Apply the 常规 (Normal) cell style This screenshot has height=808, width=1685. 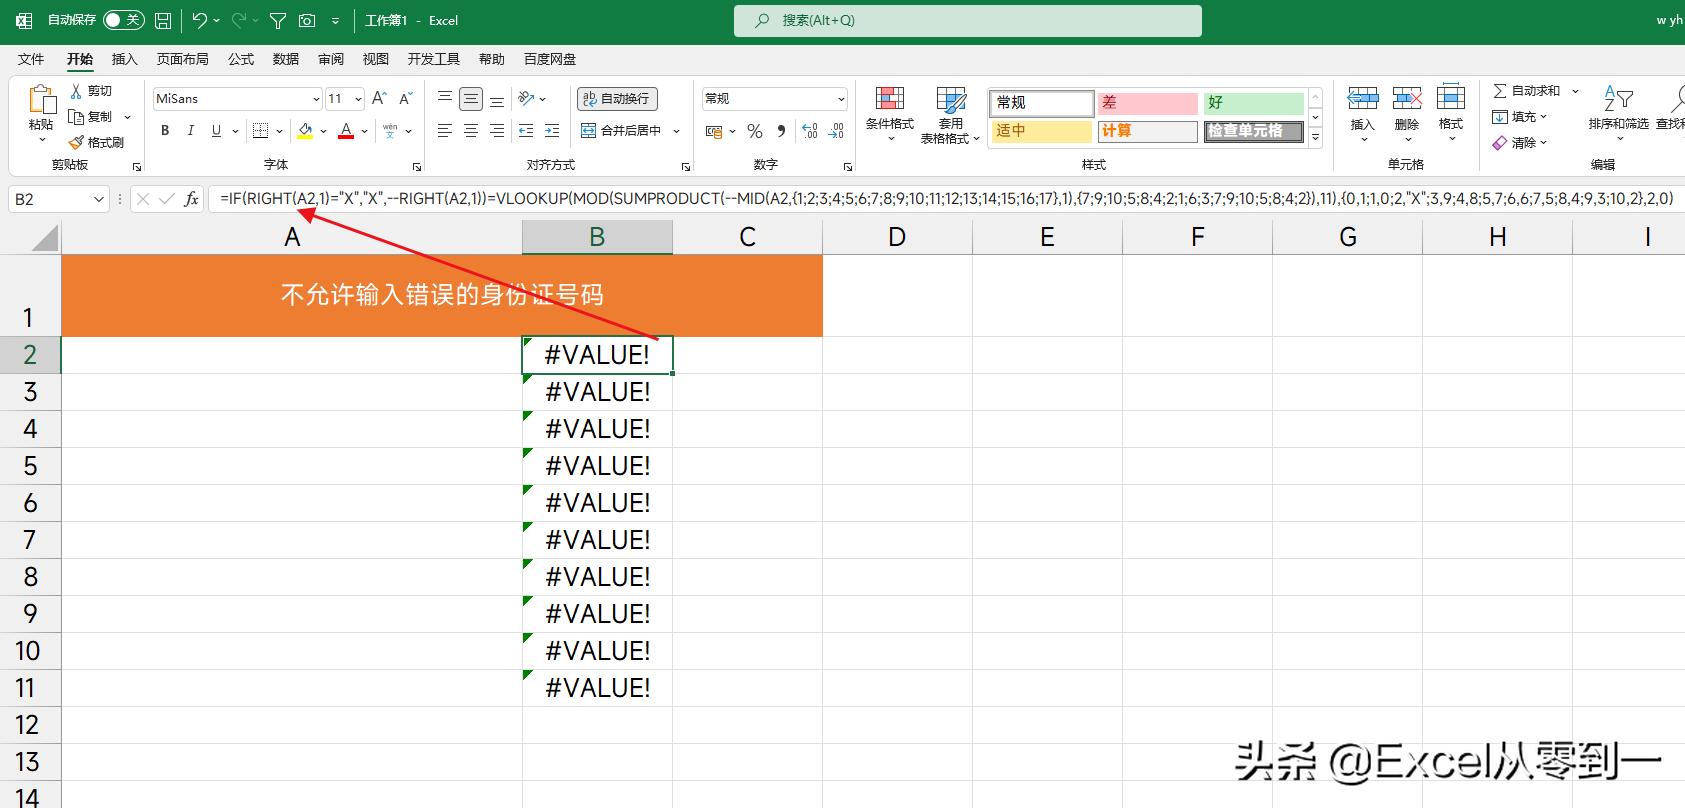tap(1043, 103)
